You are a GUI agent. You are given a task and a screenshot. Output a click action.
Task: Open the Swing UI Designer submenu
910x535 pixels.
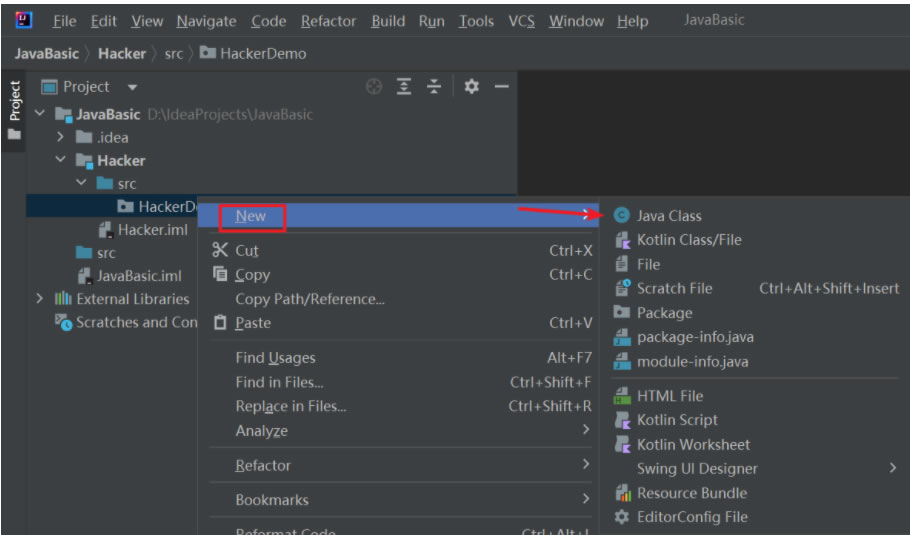(x=697, y=469)
